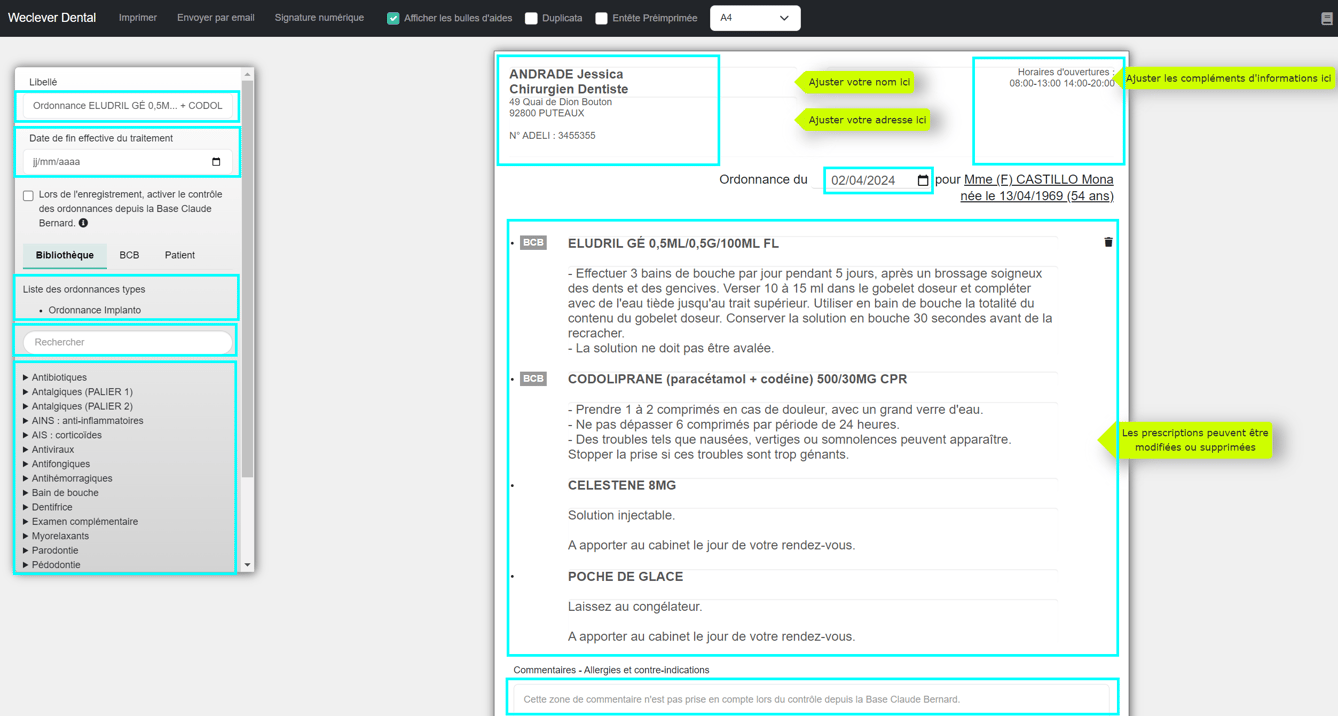Open calendar picker for ordonnance date

click(x=922, y=181)
